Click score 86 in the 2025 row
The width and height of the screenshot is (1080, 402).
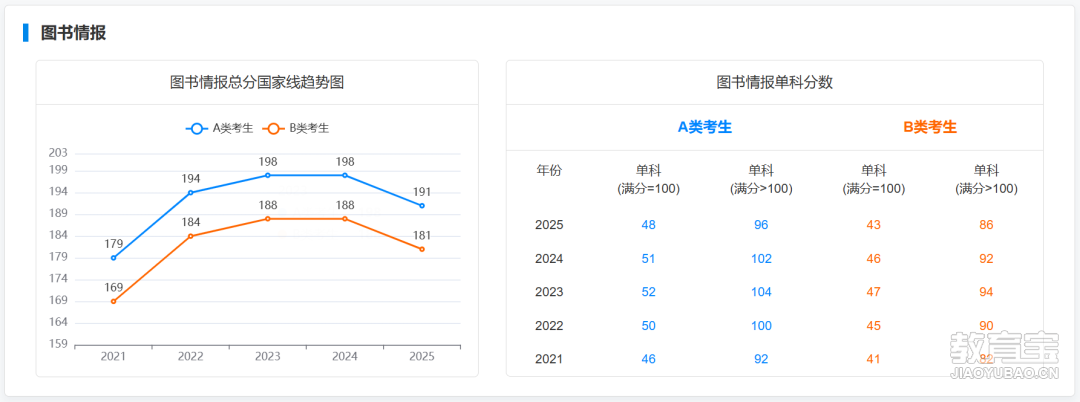[986, 225]
